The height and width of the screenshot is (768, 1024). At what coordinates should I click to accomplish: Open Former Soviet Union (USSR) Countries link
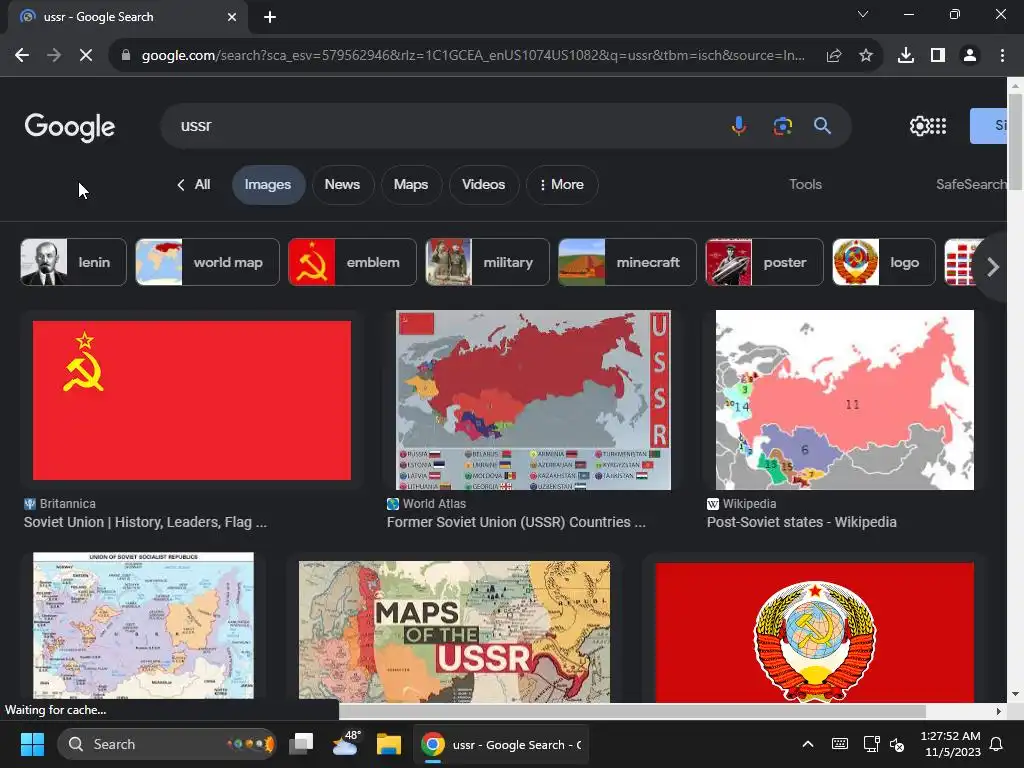(516, 522)
